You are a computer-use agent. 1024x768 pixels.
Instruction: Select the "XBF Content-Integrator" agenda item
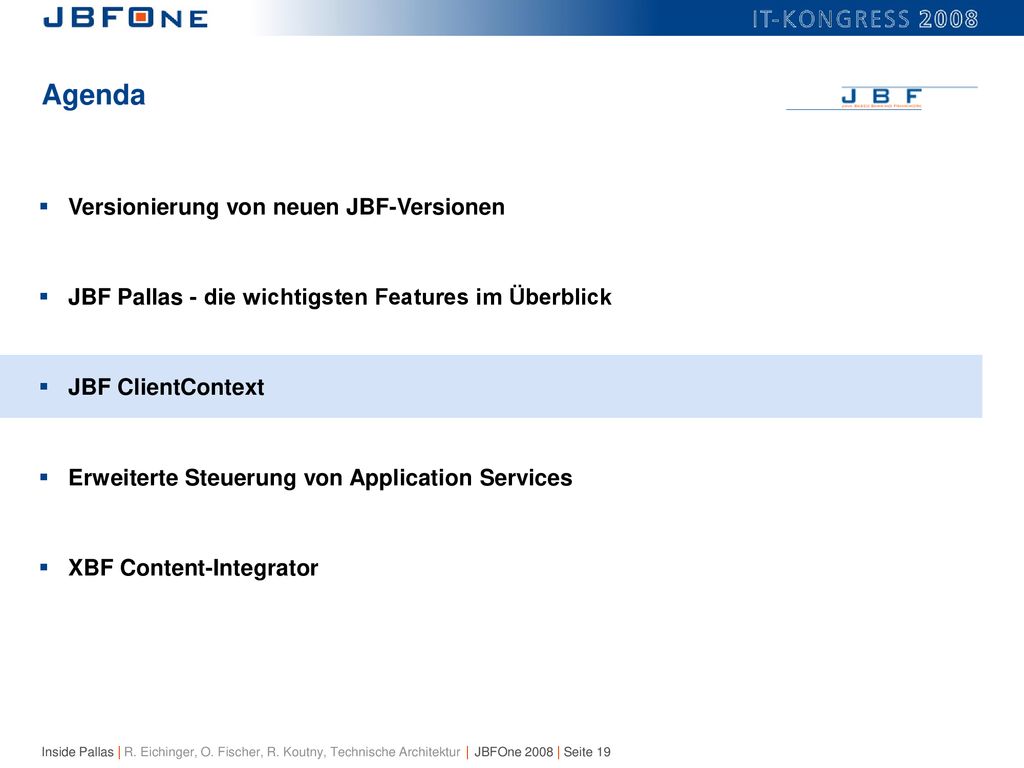[193, 568]
